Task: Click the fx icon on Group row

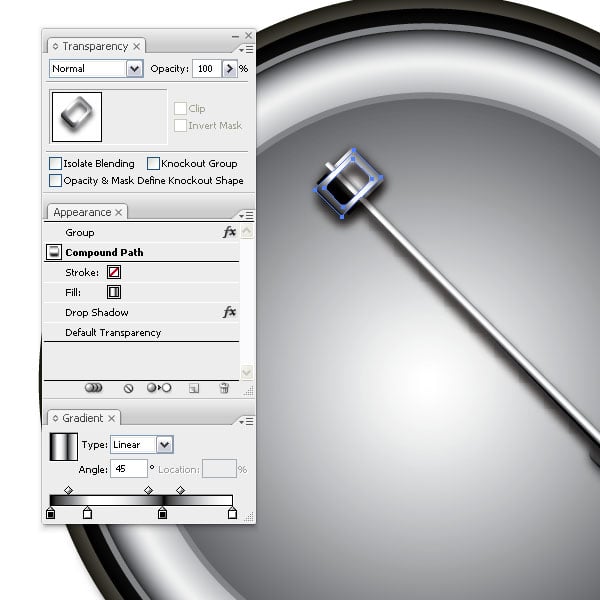Action: (x=229, y=232)
